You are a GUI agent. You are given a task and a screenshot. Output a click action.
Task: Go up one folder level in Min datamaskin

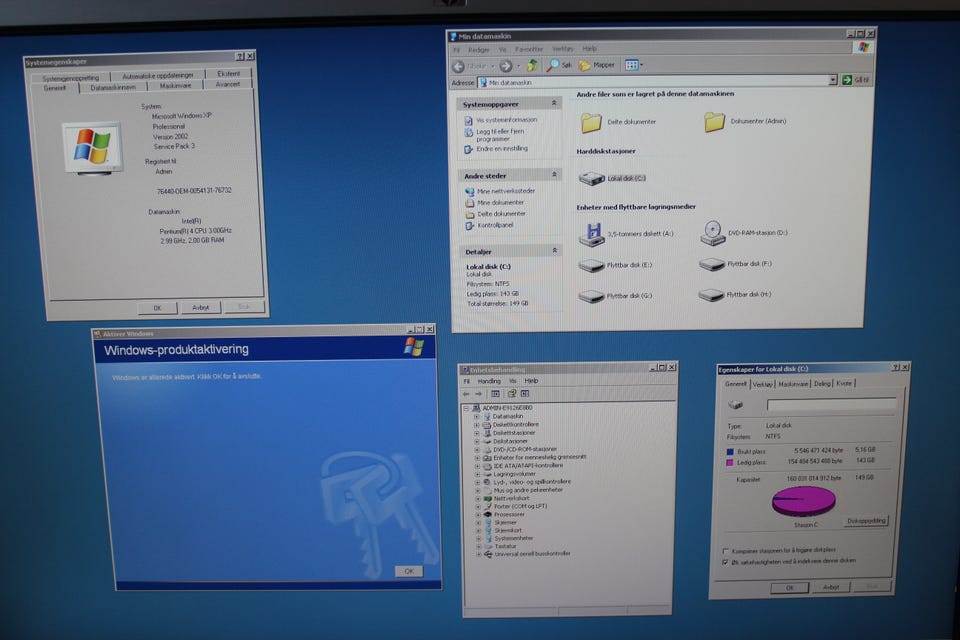pos(533,65)
